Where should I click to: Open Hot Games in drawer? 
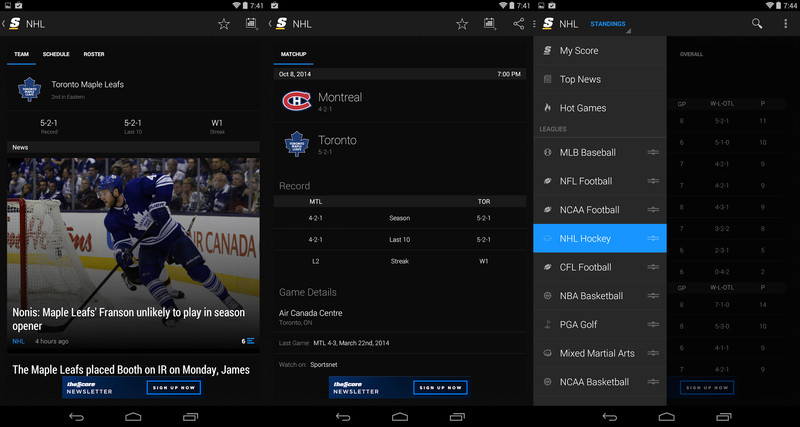[600, 108]
